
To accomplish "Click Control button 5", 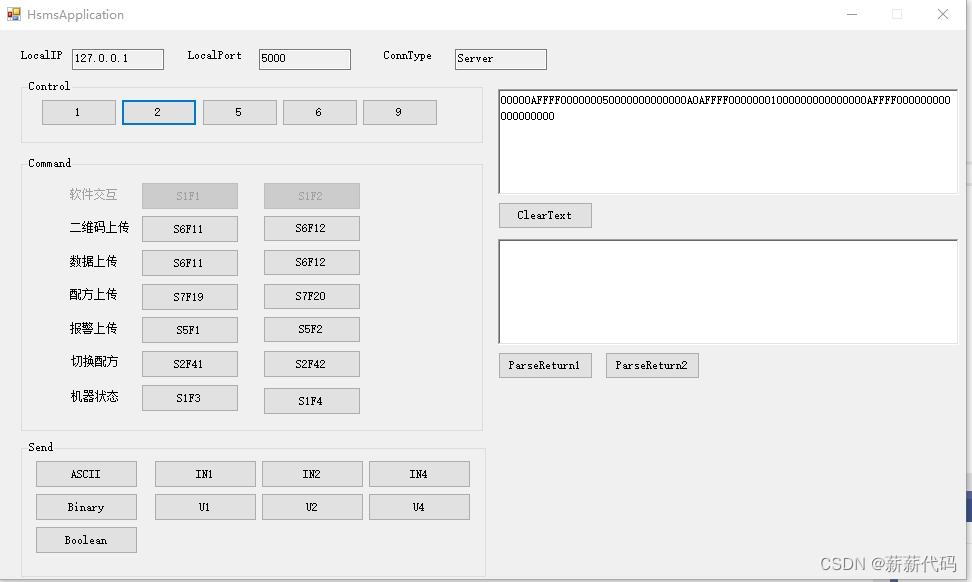I will pos(239,112).
